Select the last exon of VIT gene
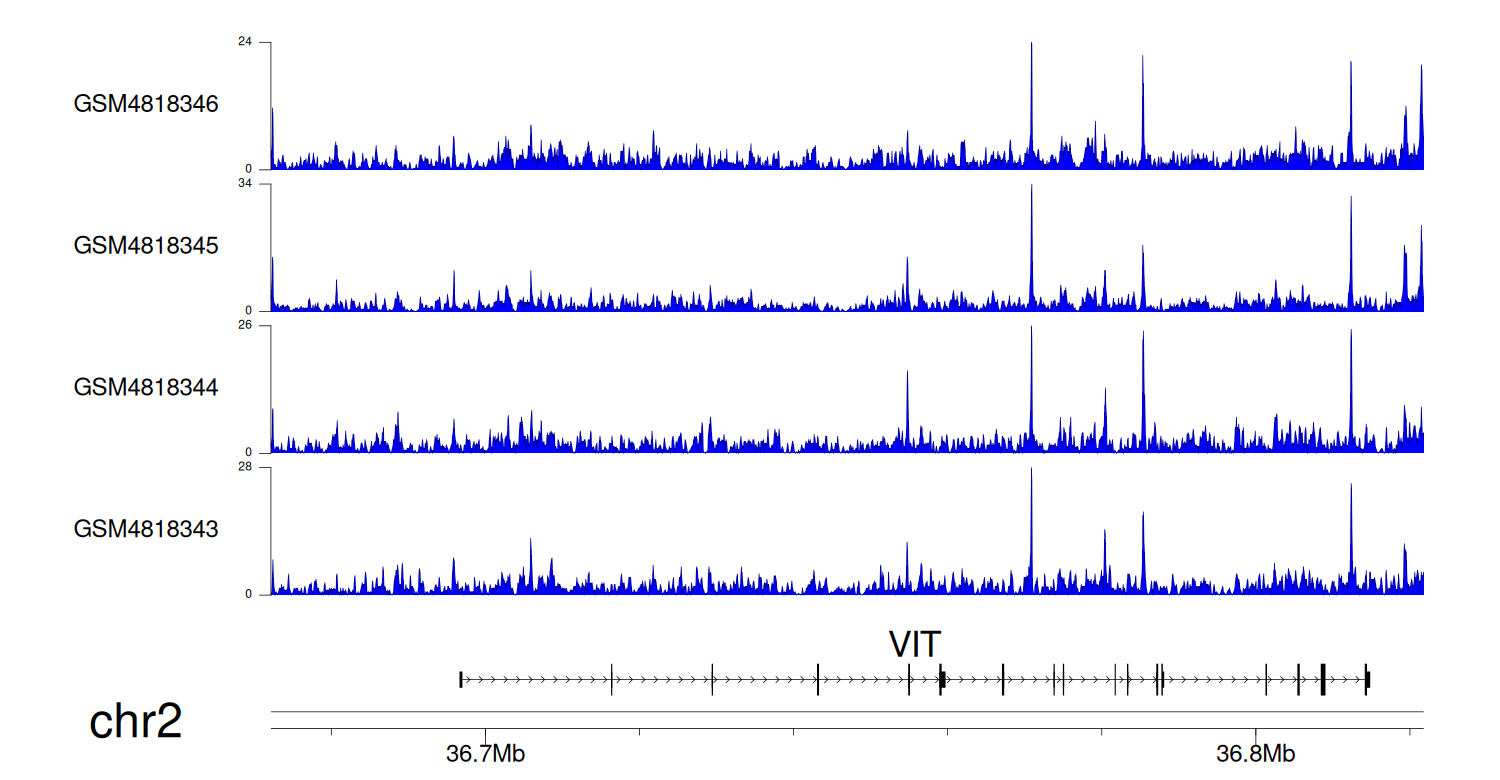The height and width of the screenshot is (780, 1500). point(1367,680)
